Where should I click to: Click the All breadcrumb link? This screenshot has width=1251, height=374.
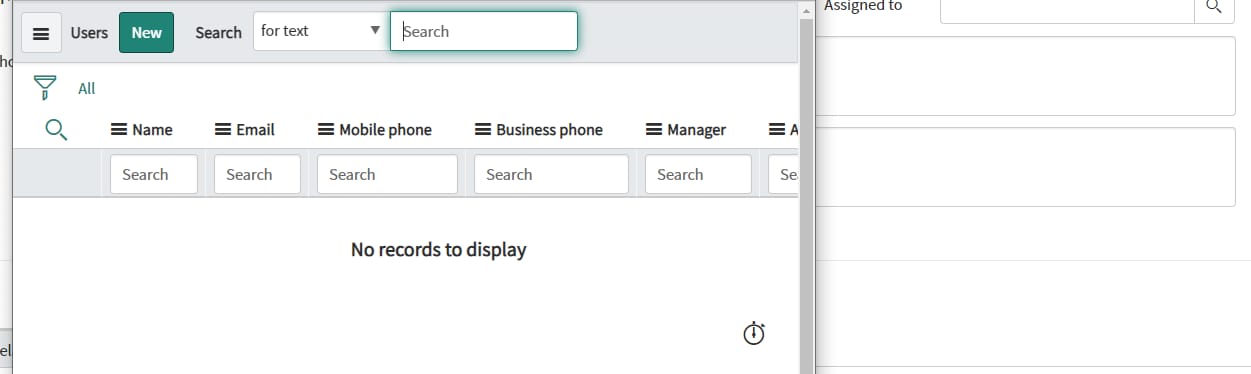coord(87,89)
